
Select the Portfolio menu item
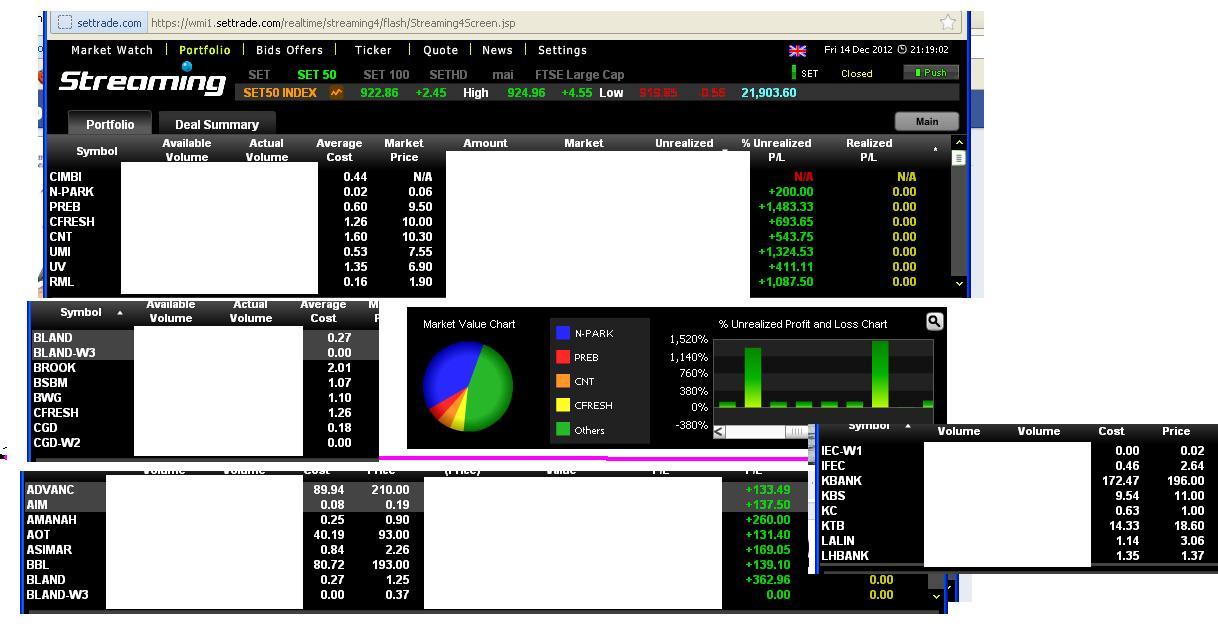204,50
